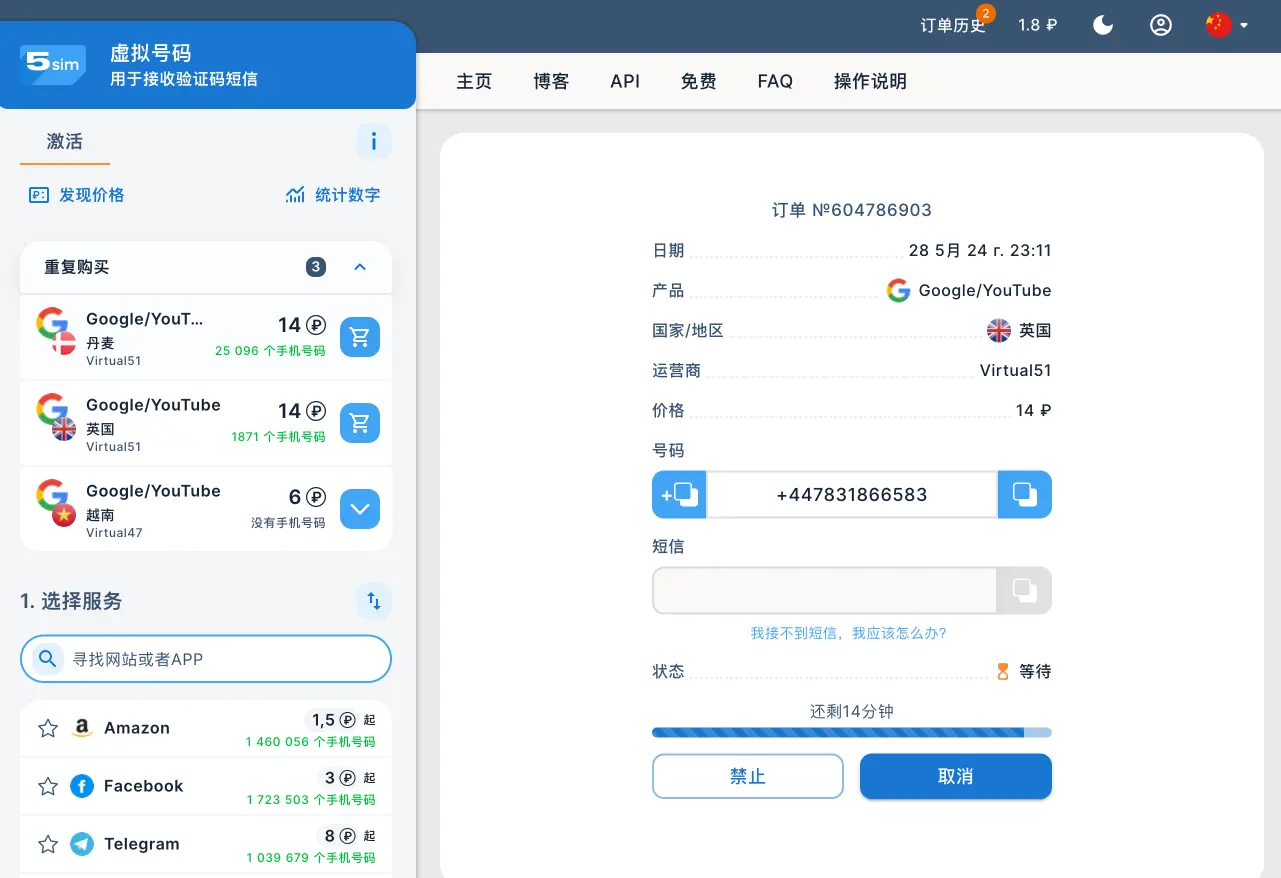
Task: Click the 禁止 button
Action: [x=748, y=776]
